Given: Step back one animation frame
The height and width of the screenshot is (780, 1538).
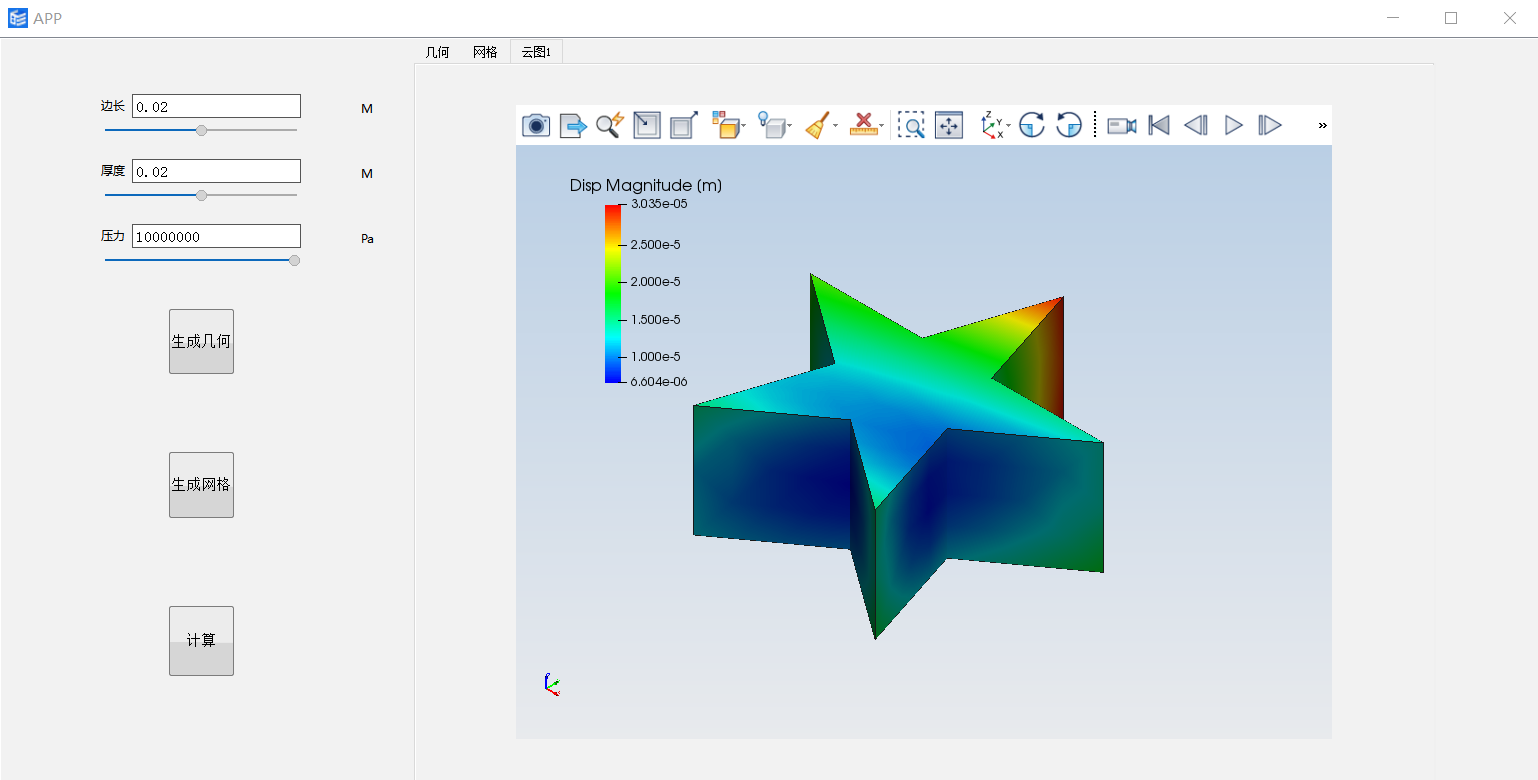Looking at the screenshot, I should 1196,125.
